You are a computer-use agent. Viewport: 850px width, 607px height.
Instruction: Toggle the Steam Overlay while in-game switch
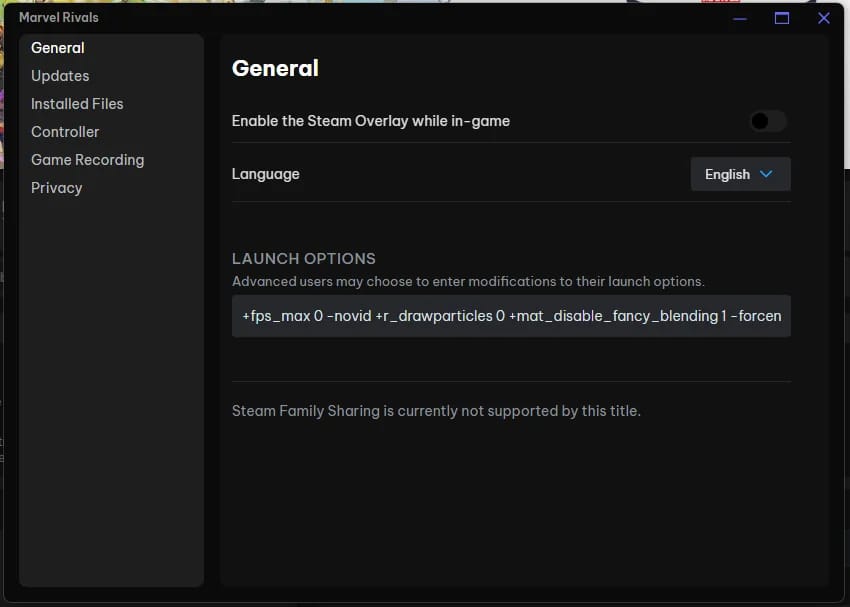click(768, 121)
